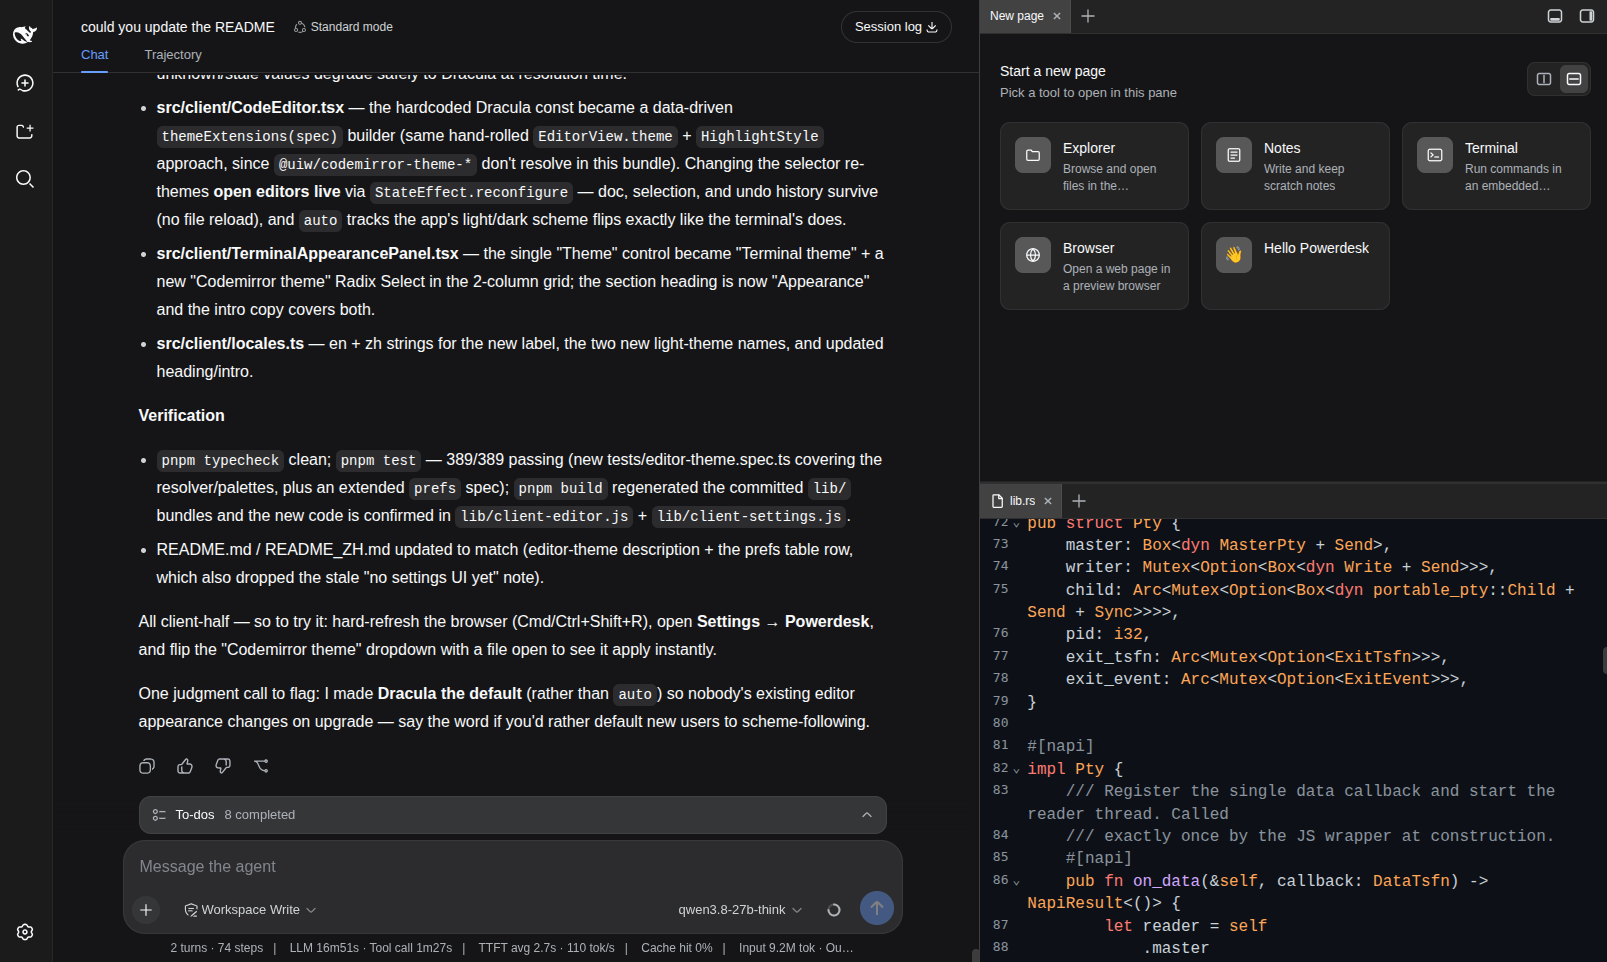Click the conversation title 'could you update the README'
This screenshot has height=962, width=1607.
tap(178, 27)
